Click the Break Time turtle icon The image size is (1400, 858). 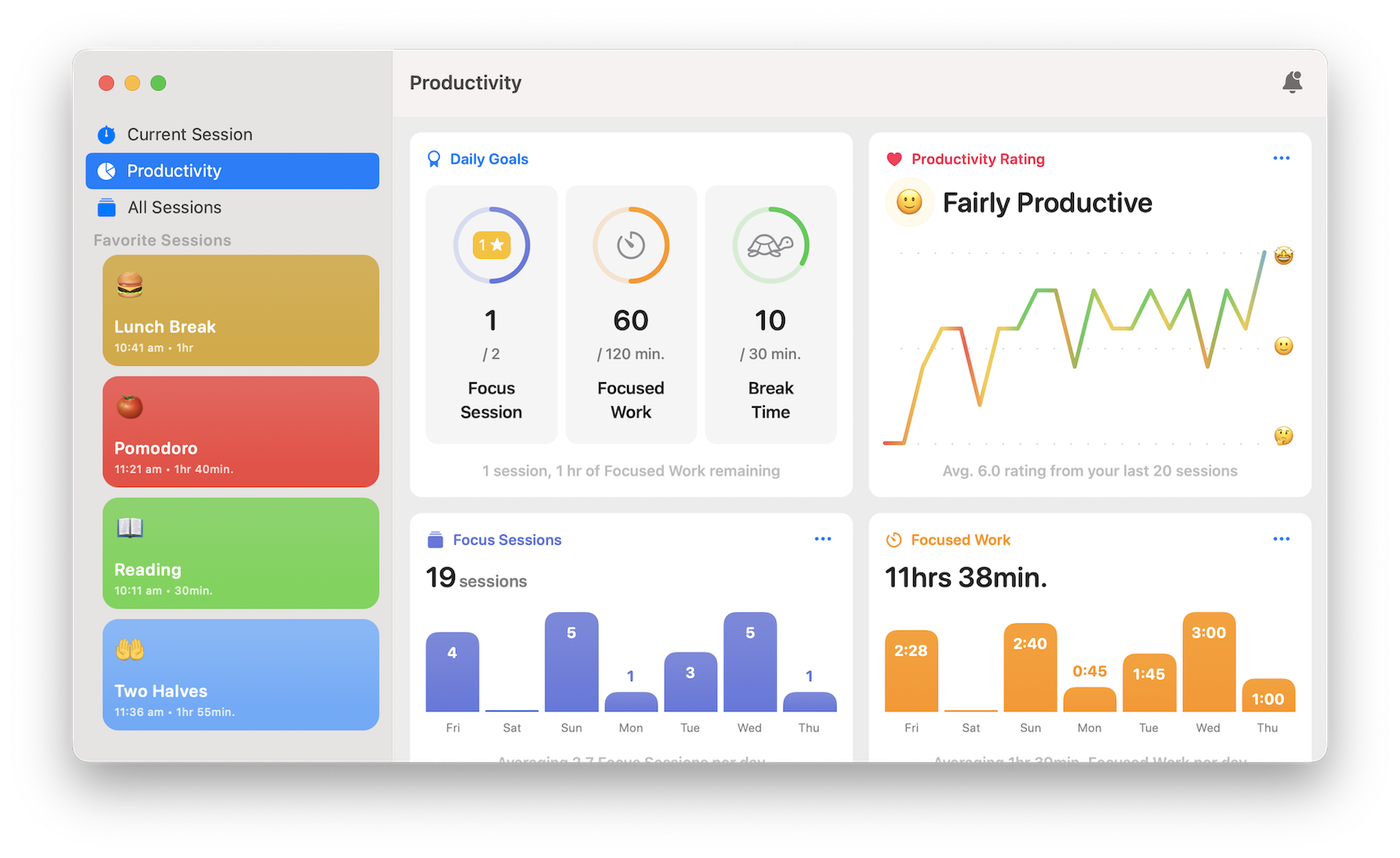770,245
